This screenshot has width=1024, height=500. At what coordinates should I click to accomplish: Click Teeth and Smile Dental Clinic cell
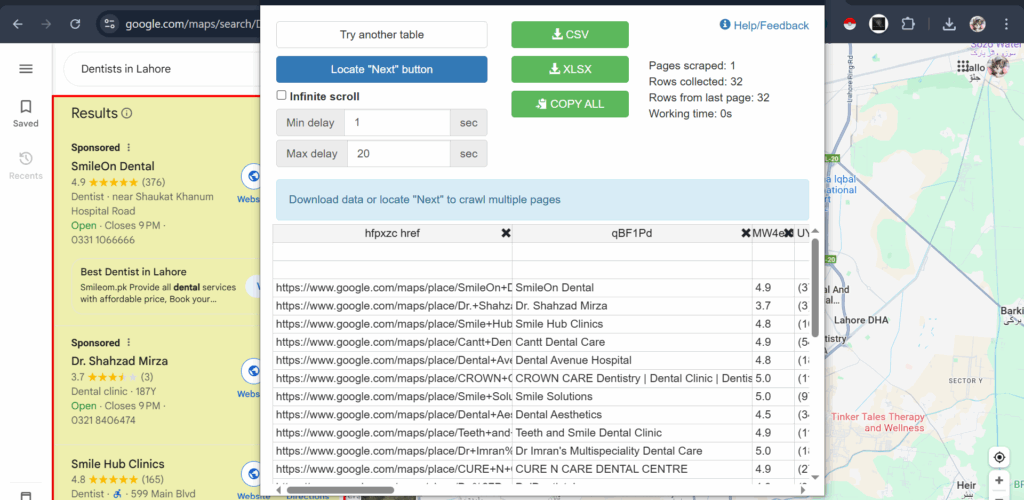tap(632, 433)
